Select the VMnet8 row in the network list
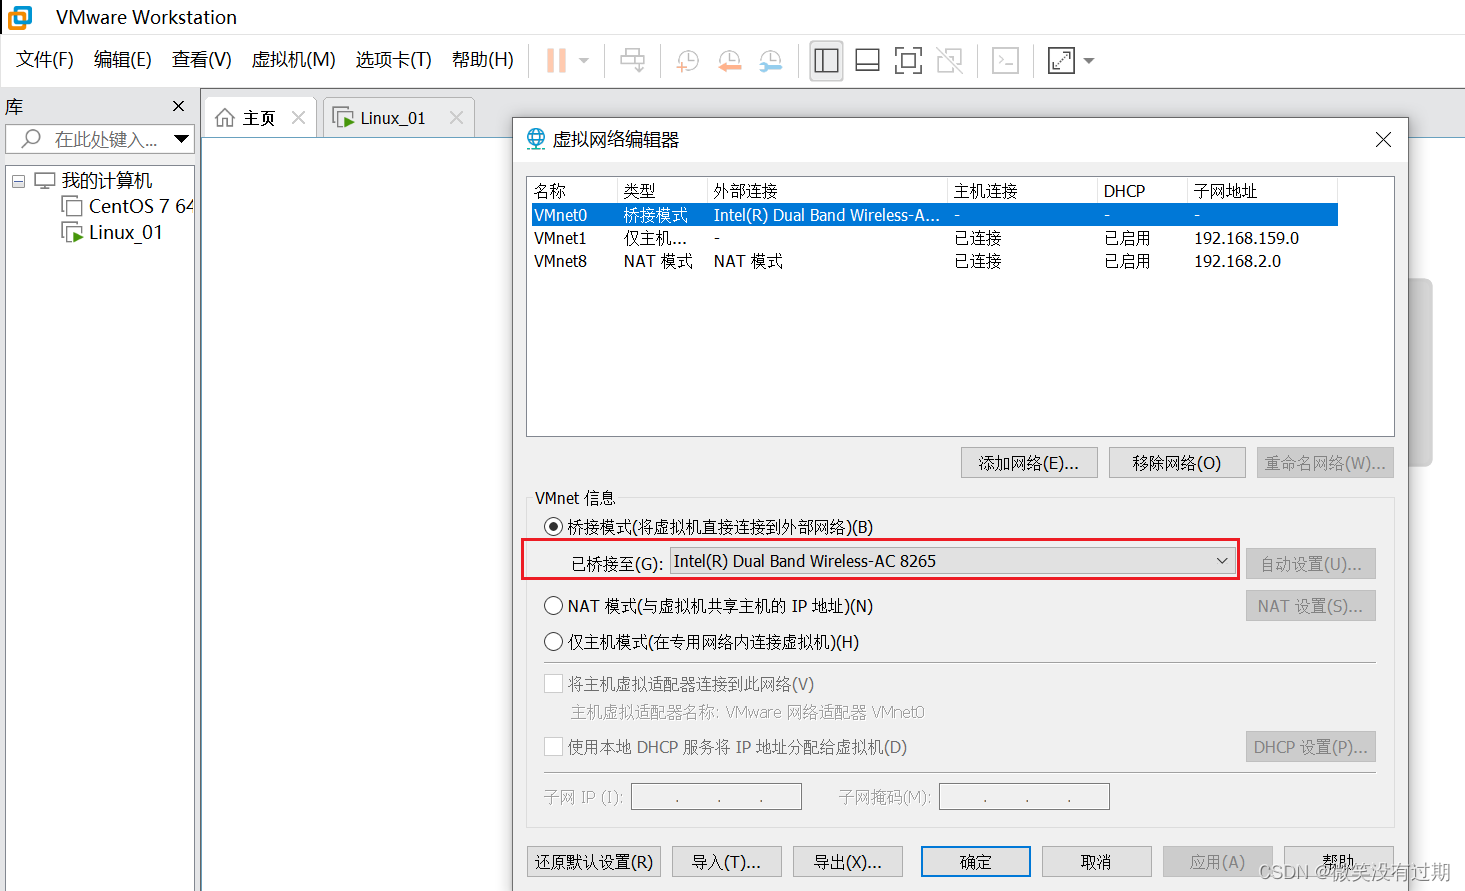The image size is (1465, 891). (x=935, y=261)
